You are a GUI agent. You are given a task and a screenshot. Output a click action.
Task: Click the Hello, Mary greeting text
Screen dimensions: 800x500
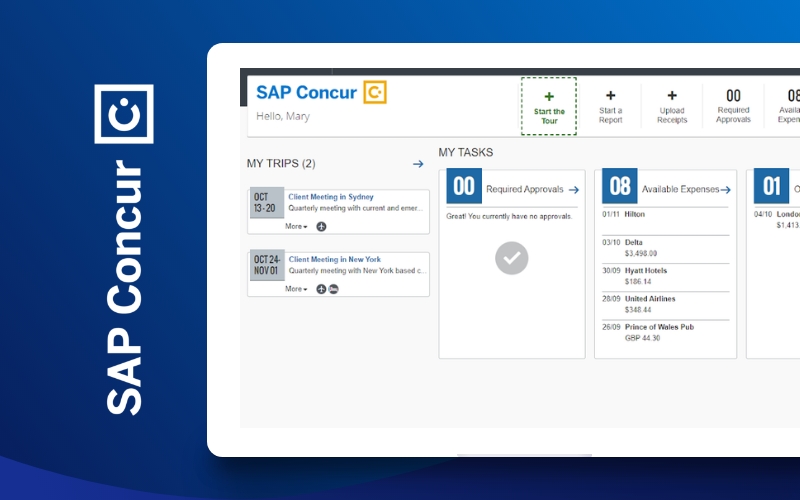pyautogui.click(x=283, y=116)
